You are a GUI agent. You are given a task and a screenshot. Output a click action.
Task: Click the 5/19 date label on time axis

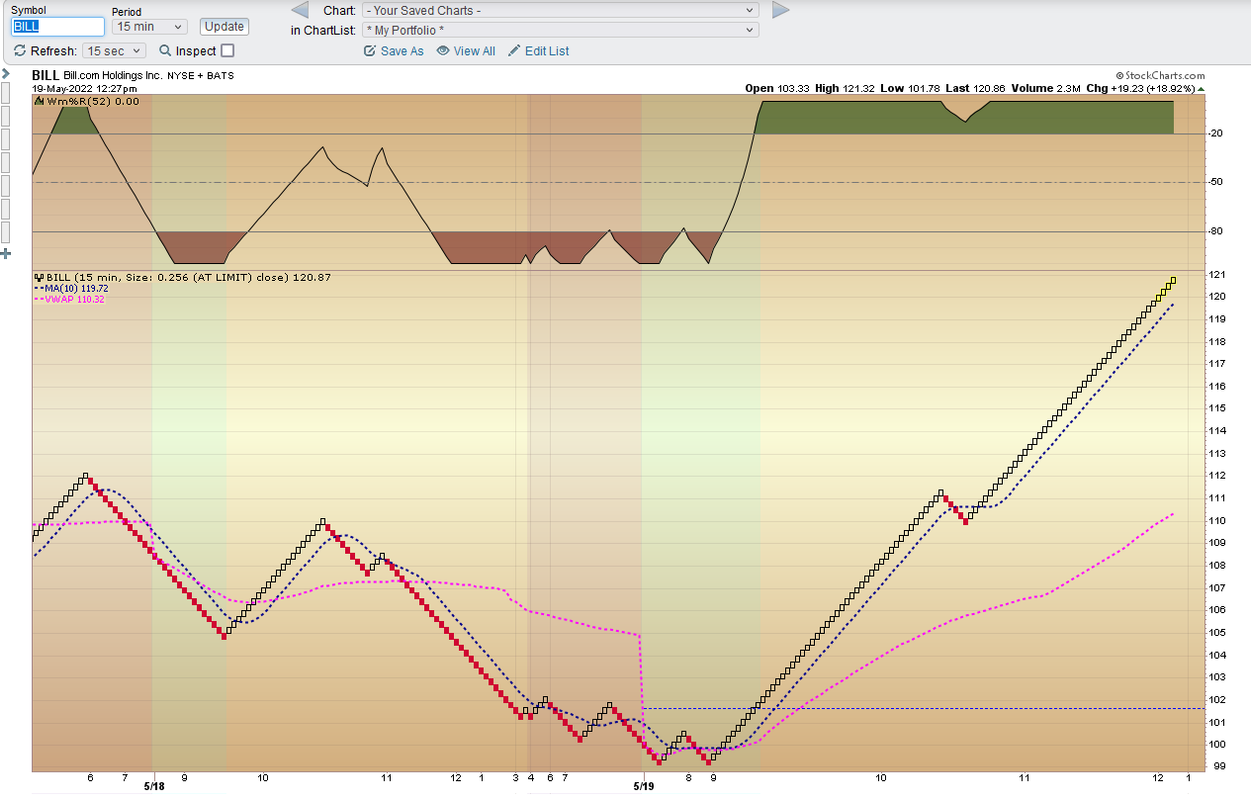pos(644,787)
